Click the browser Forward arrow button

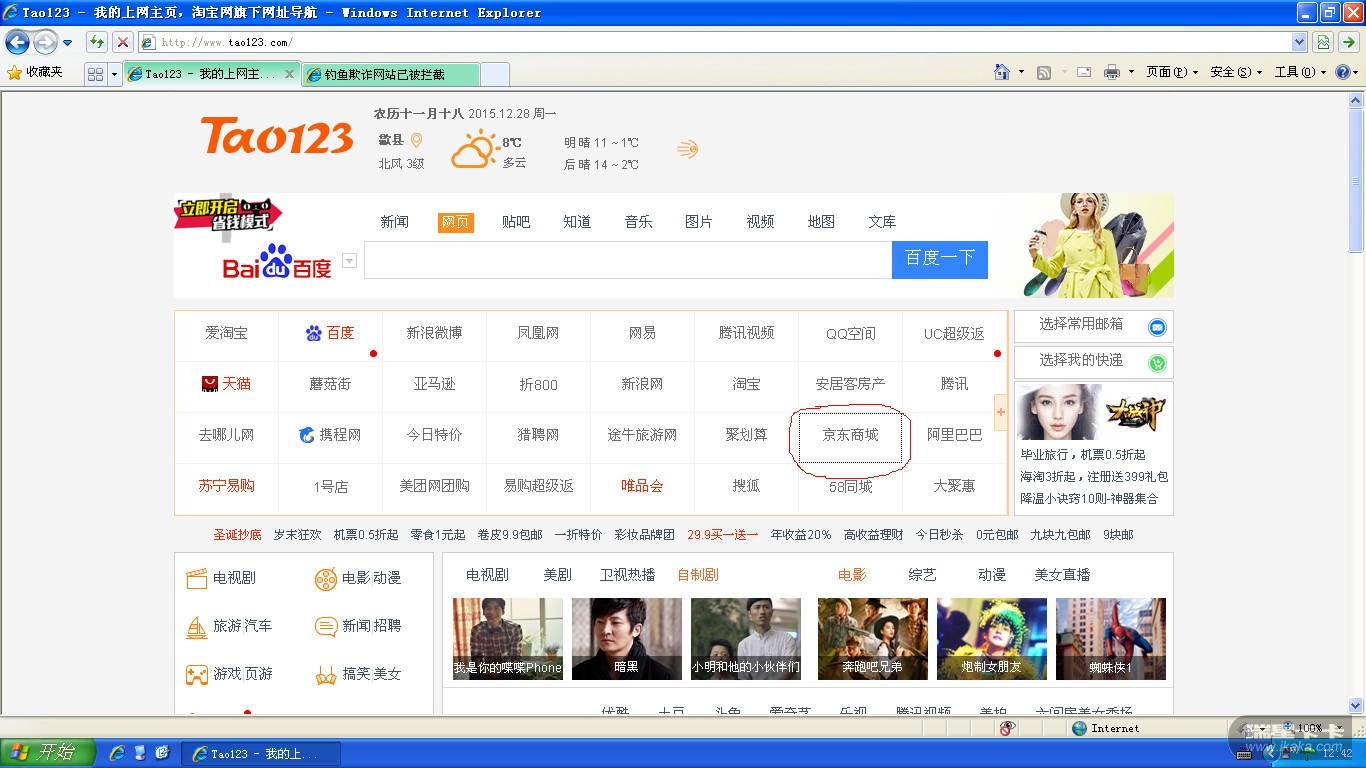click(x=45, y=42)
